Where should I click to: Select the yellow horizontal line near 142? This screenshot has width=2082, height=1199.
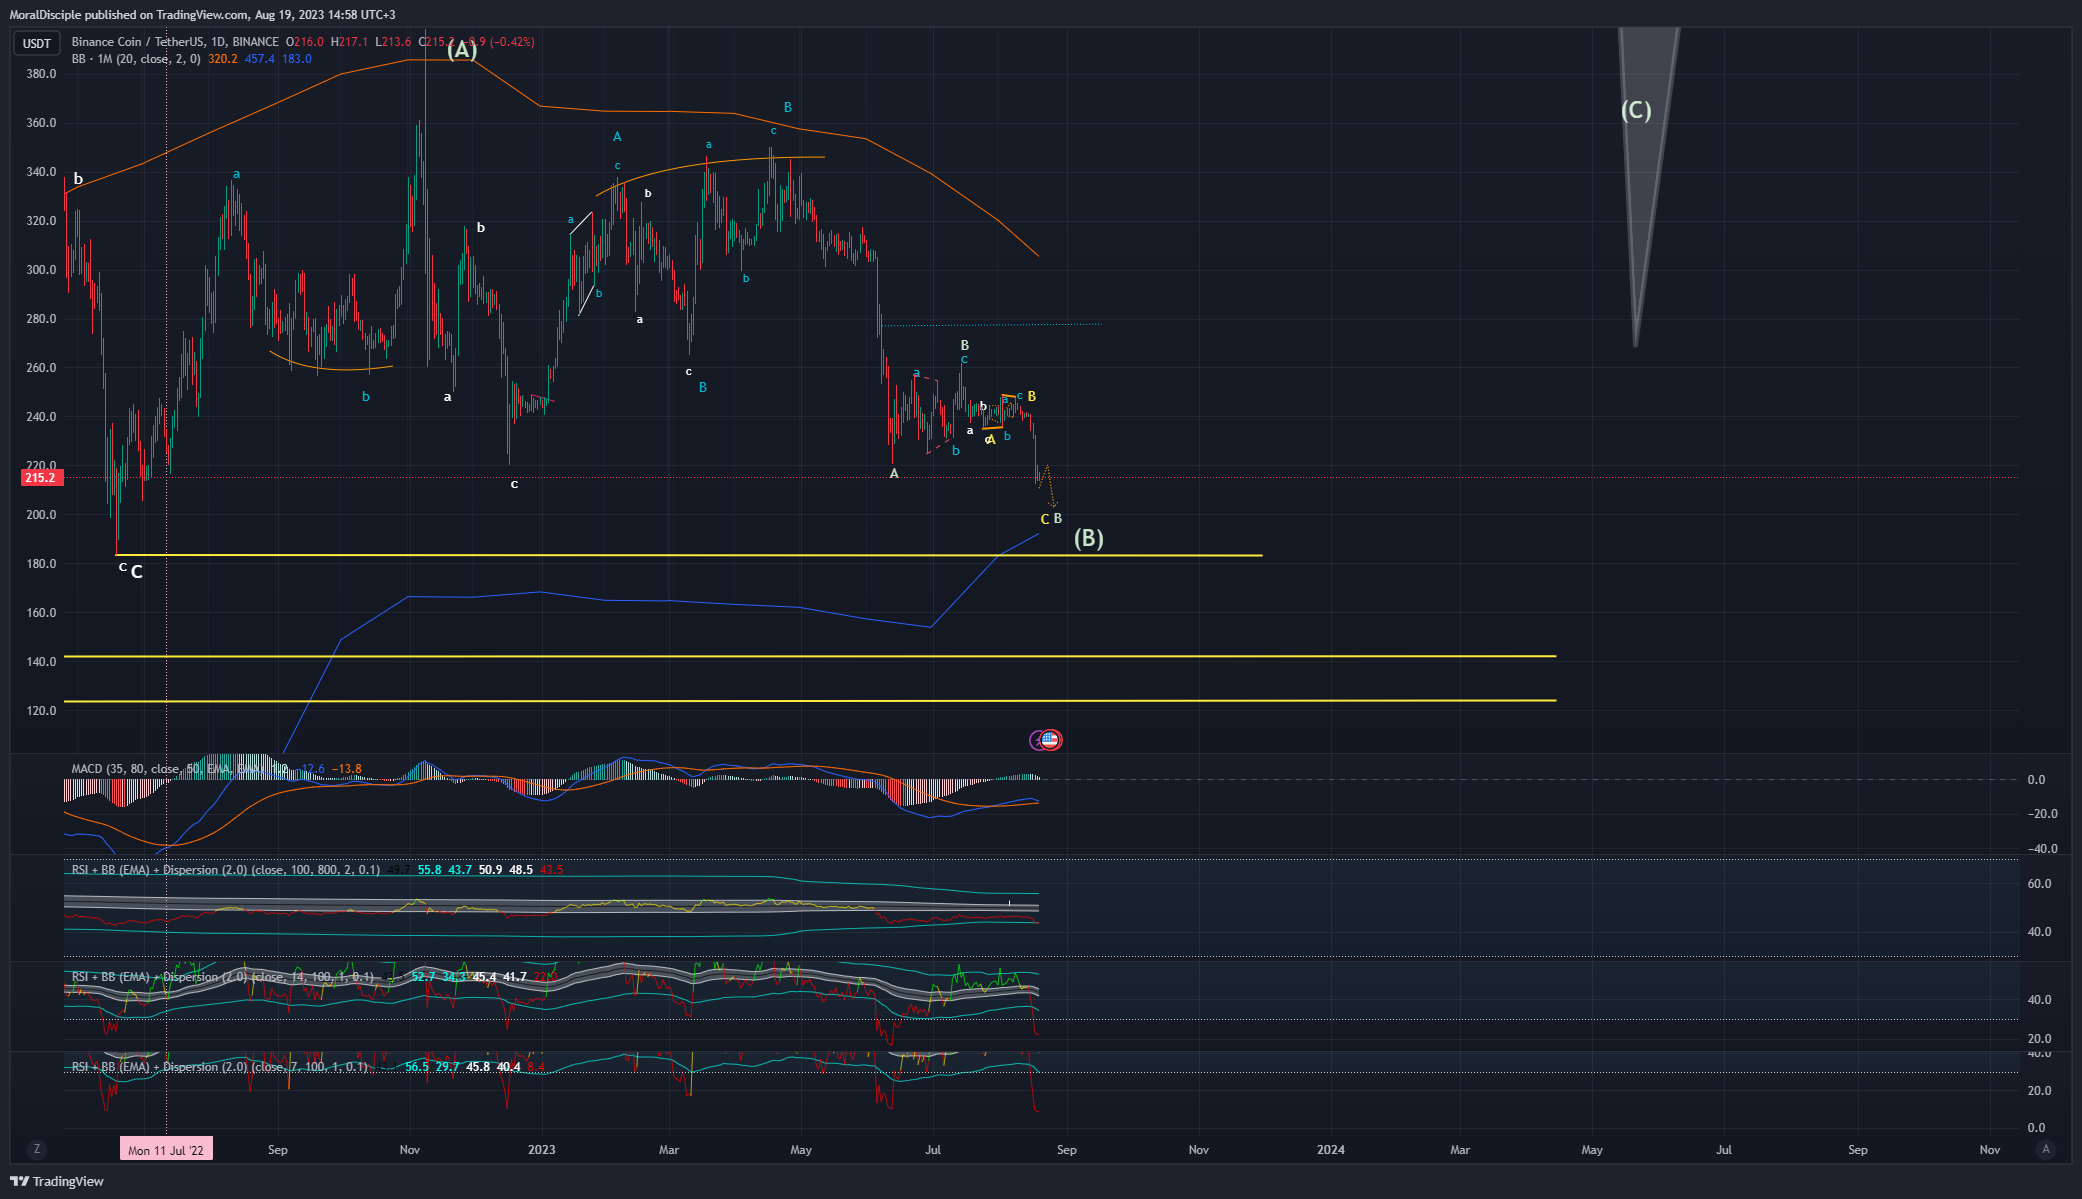tap(810, 656)
